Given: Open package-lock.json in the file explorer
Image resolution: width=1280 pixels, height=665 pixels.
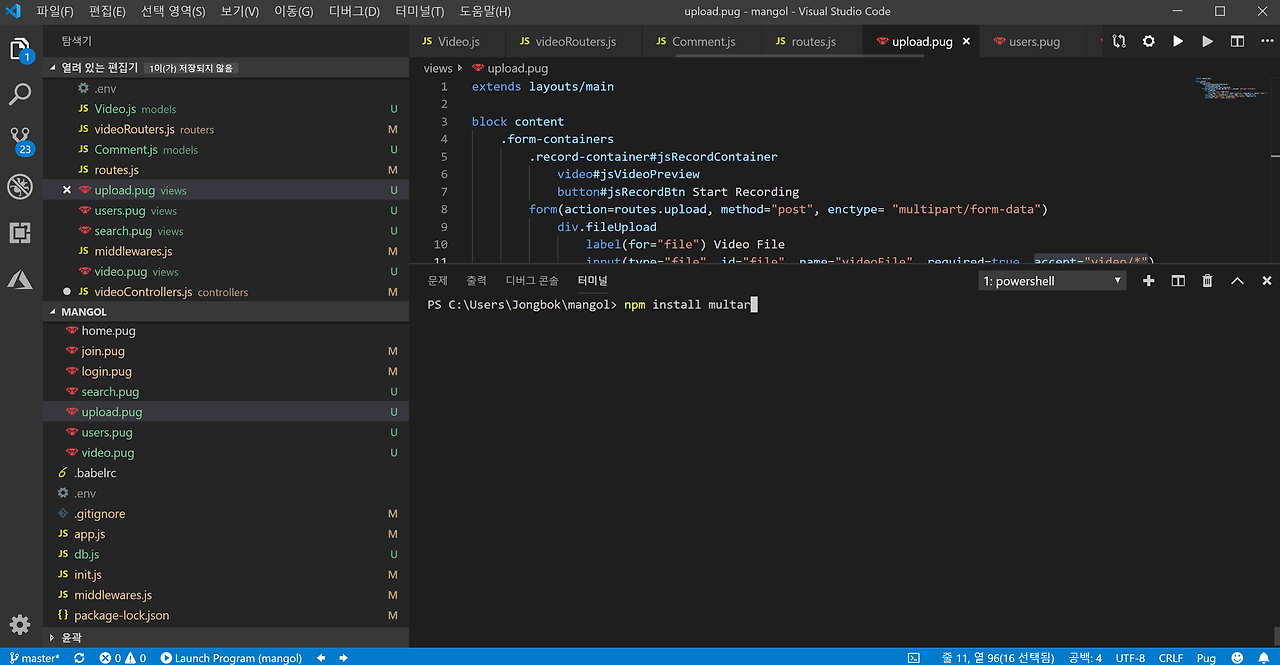Looking at the screenshot, I should [121, 616].
